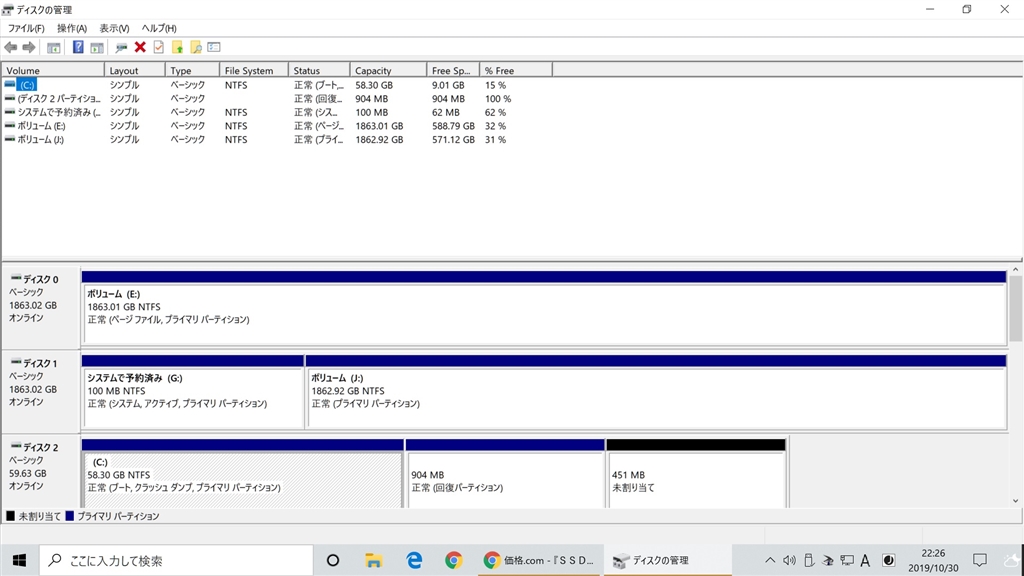This screenshot has width=1024, height=576.
Task: Click the ディスクの管理 taskbar button
Action: (x=667, y=560)
